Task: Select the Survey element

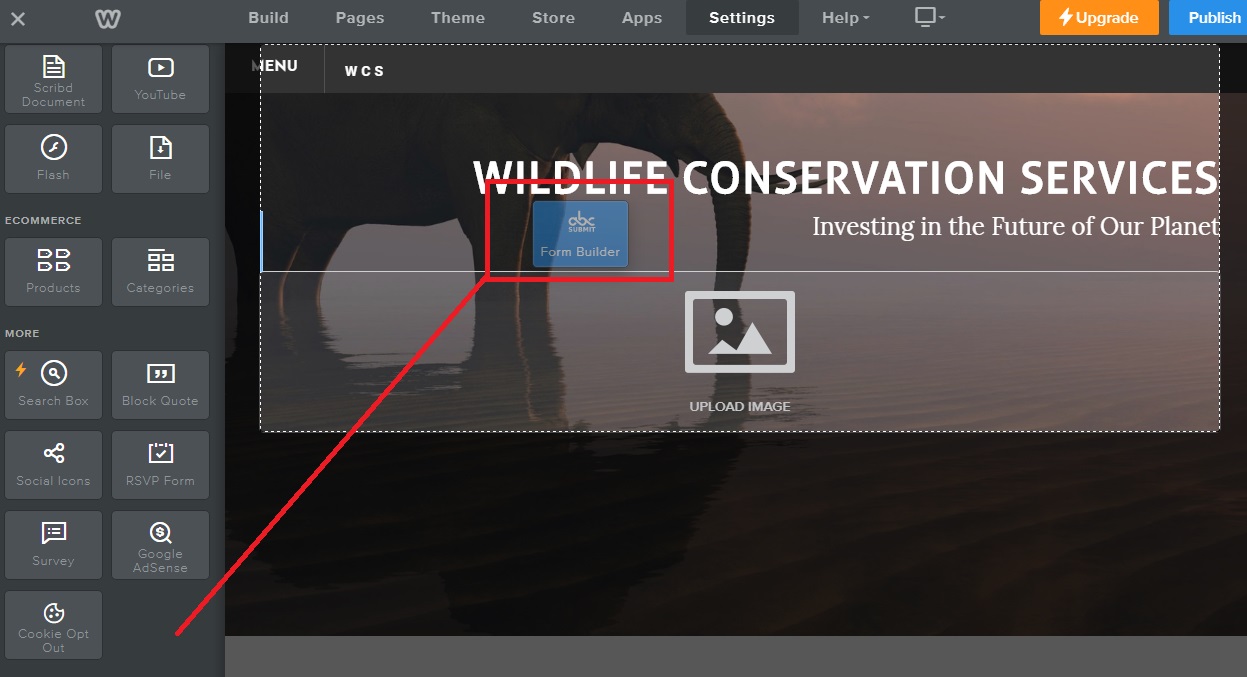Action: pos(53,545)
